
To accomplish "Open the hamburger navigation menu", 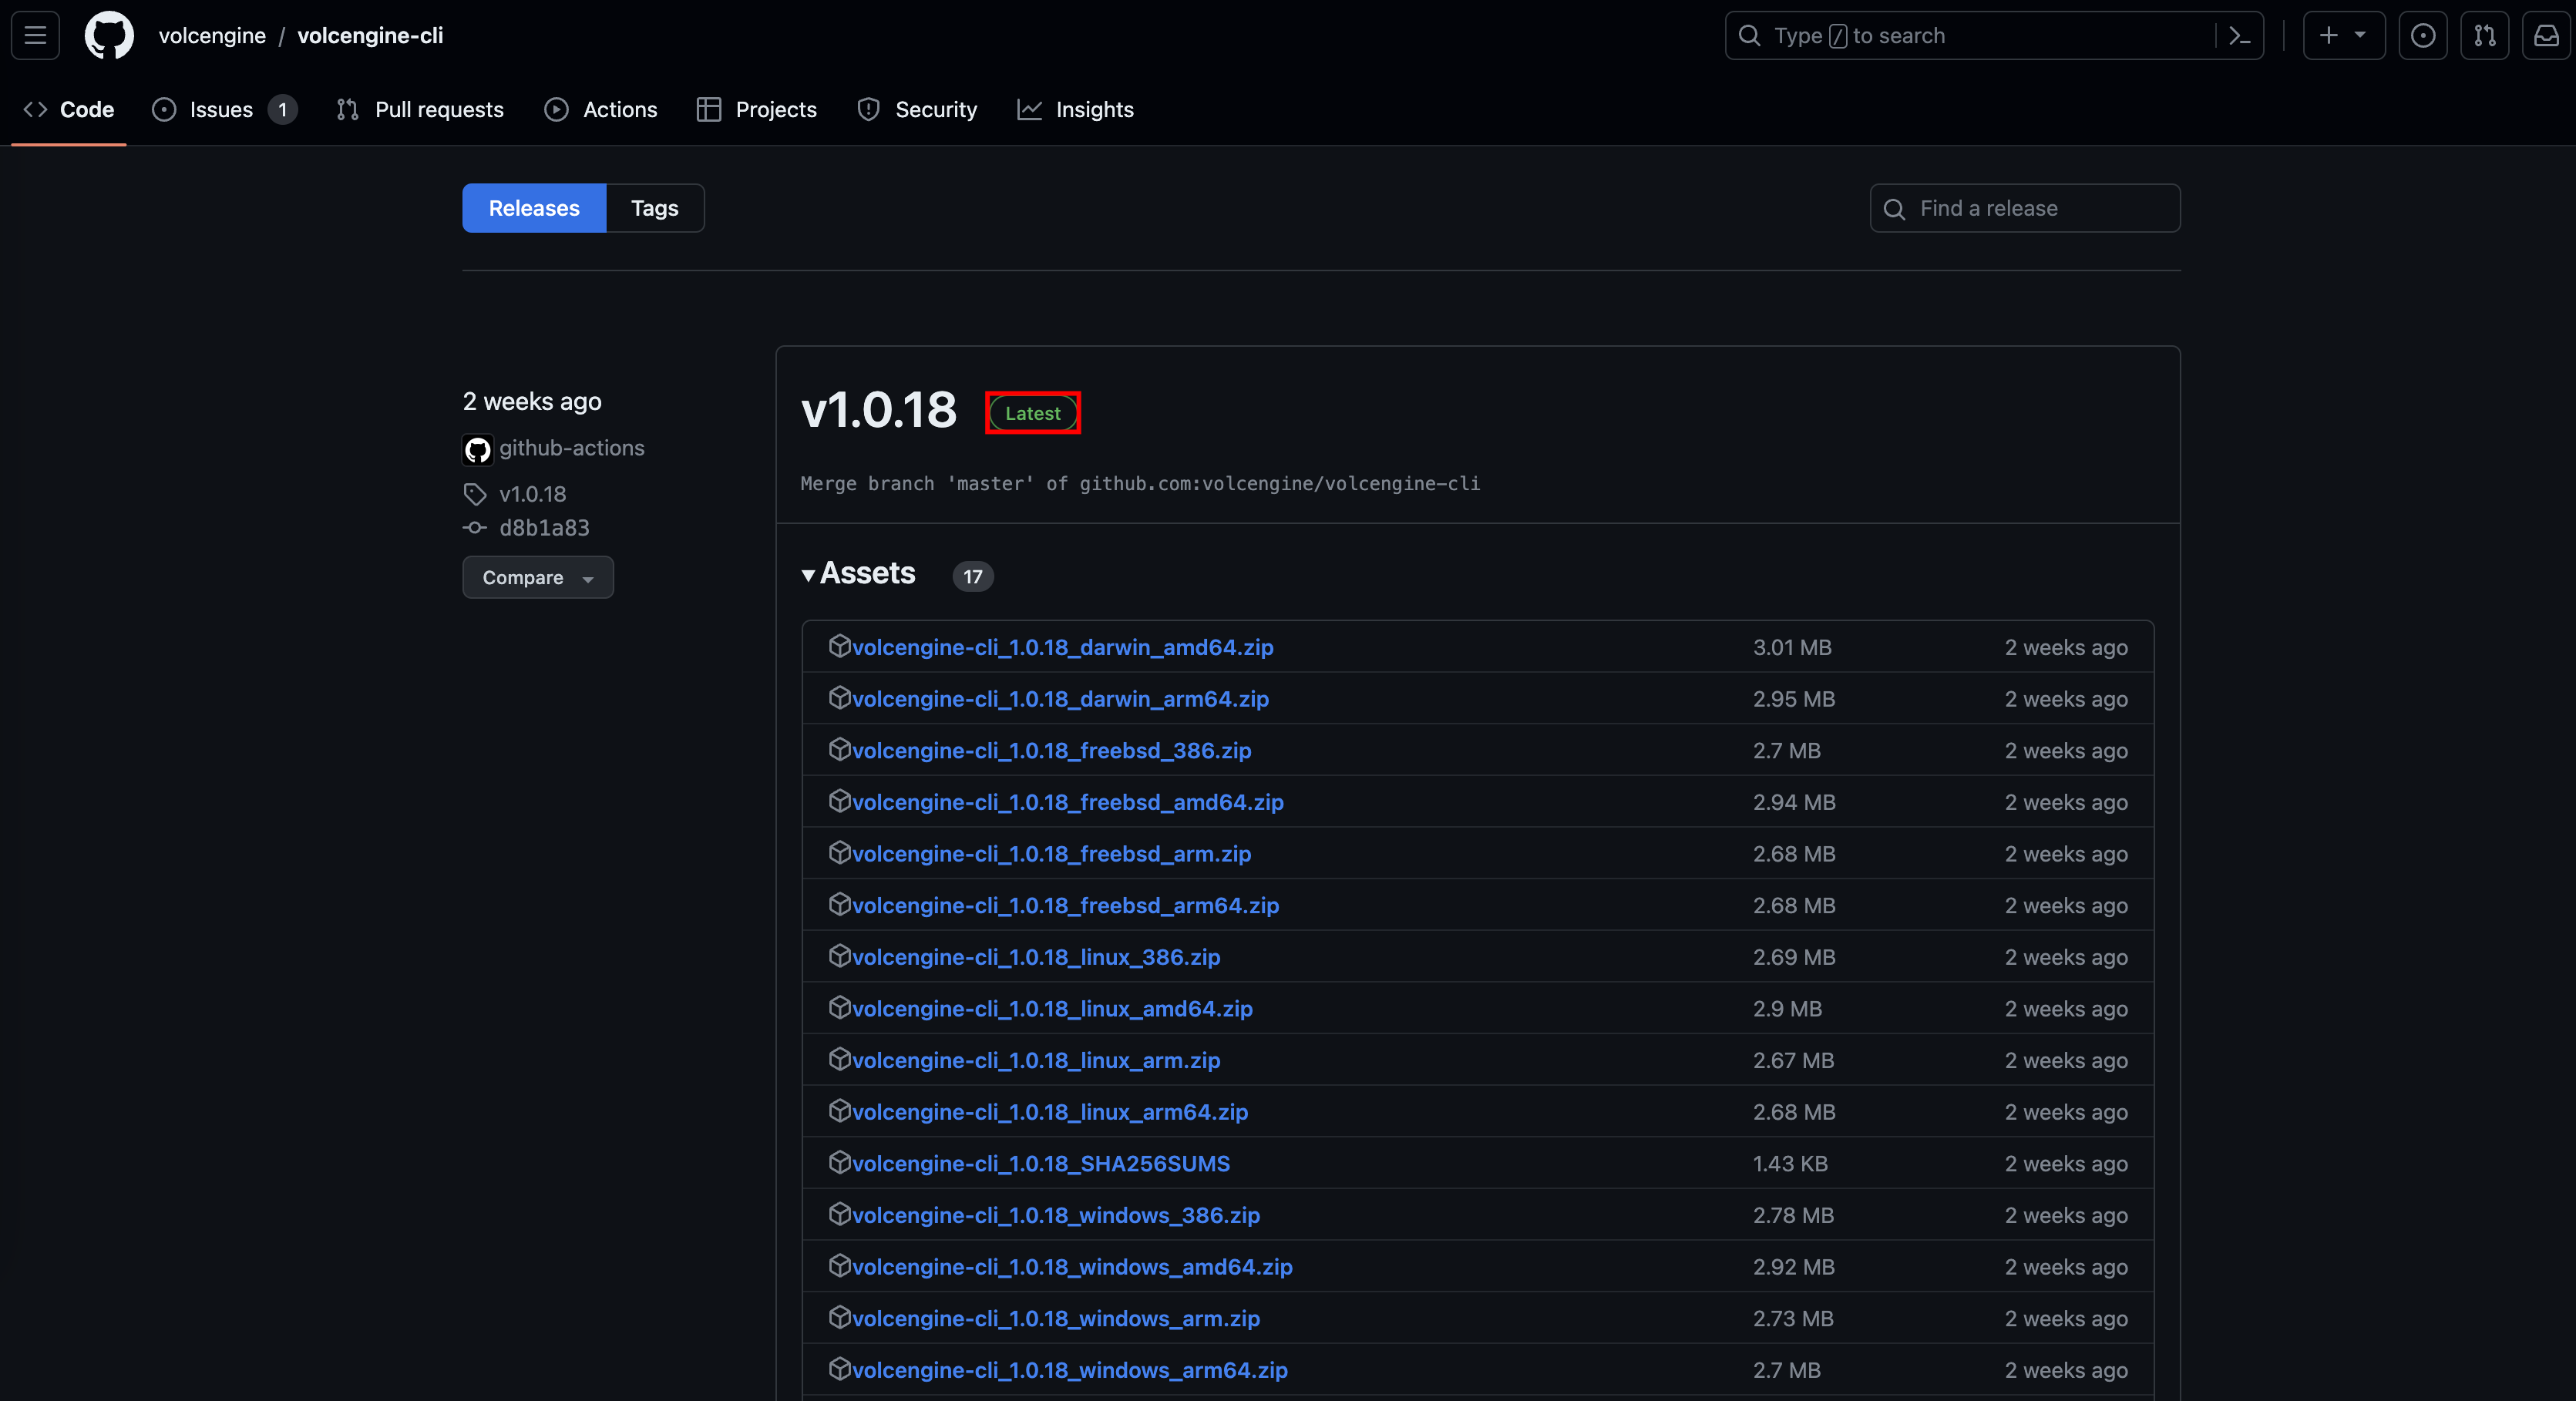I will pos(35,36).
